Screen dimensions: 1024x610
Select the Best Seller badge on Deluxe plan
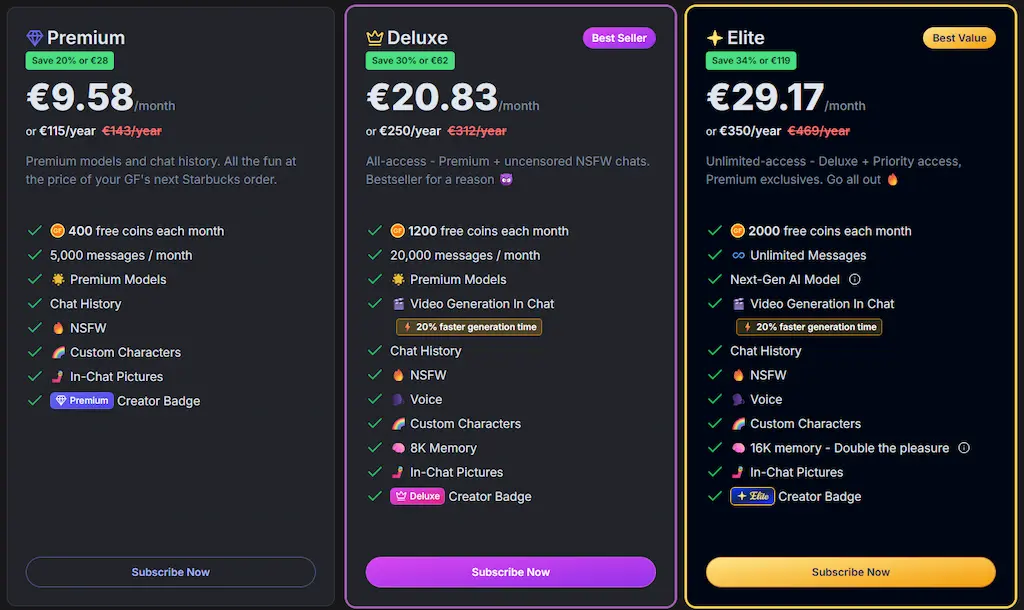click(x=618, y=37)
